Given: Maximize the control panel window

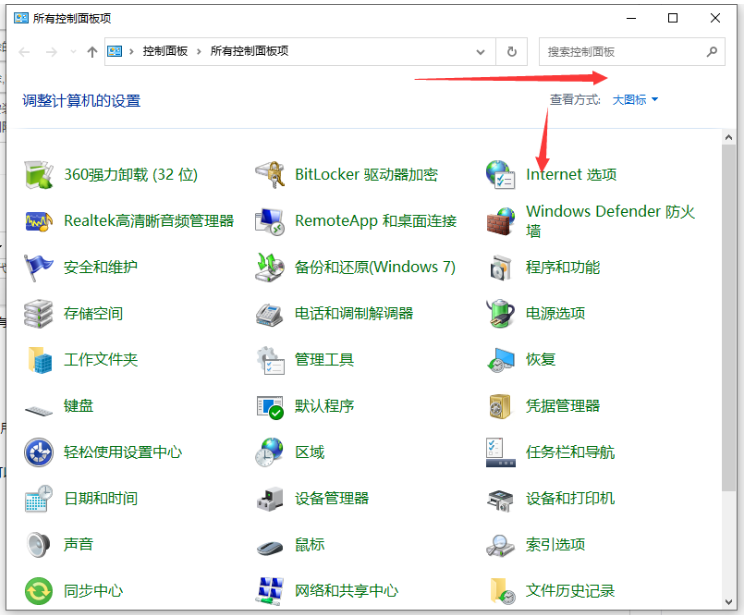Looking at the screenshot, I should pyautogui.click(x=672, y=18).
